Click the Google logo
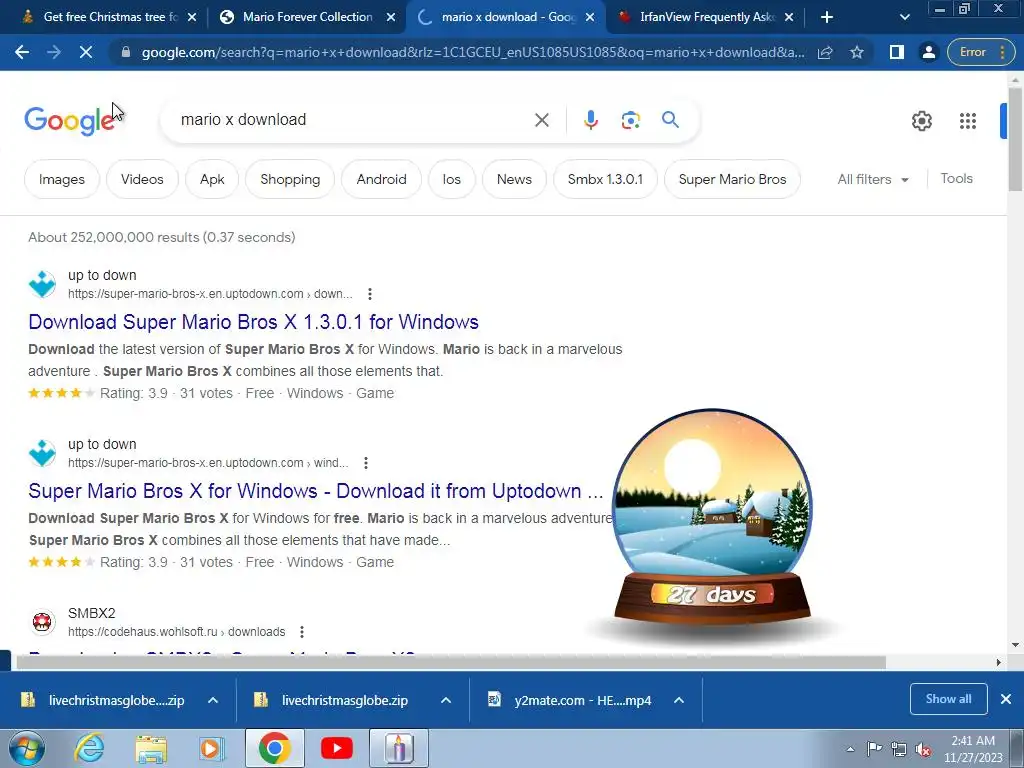Screen dimensions: 1024x768 click(x=70, y=121)
